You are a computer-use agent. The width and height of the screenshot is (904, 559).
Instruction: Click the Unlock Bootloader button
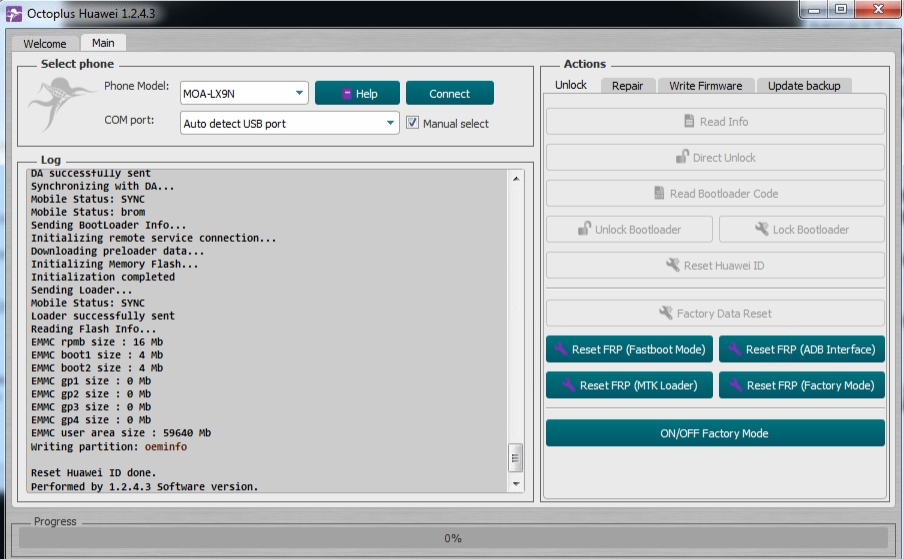629,229
